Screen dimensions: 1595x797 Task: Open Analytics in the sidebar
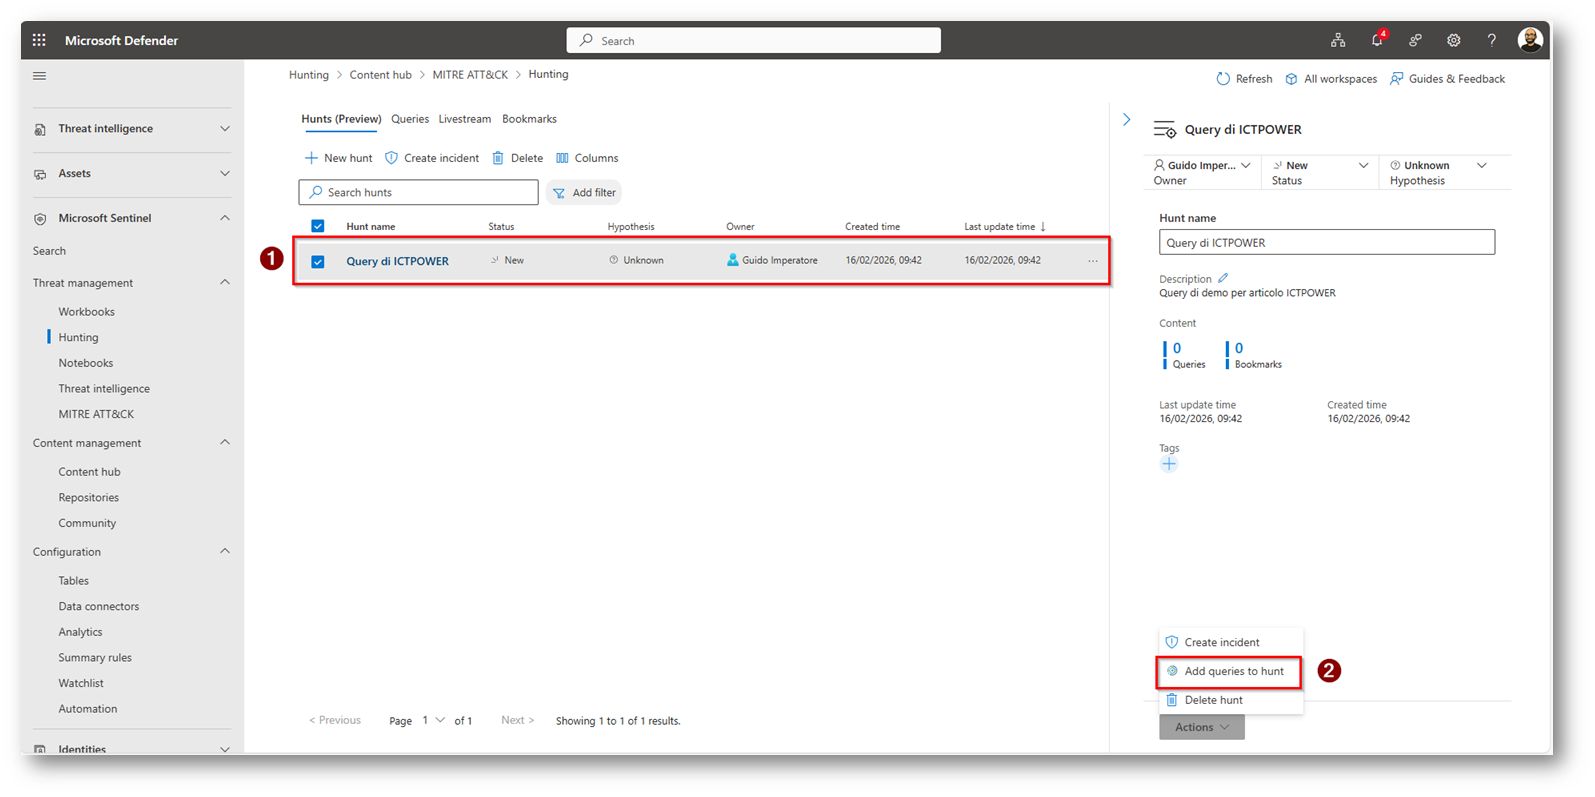80,632
